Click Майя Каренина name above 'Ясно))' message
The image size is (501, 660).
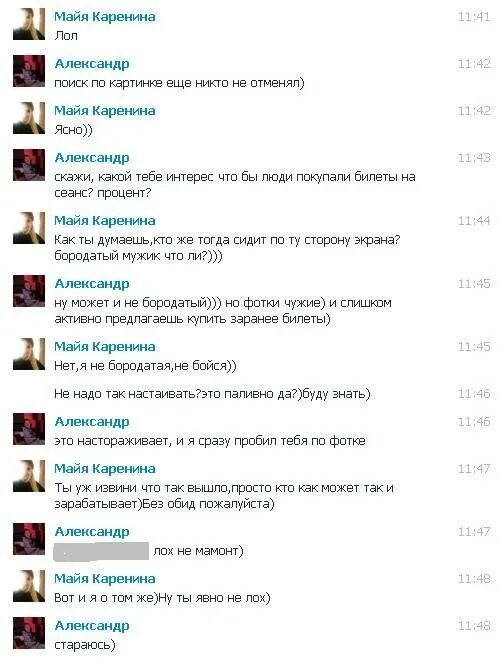[104, 111]
